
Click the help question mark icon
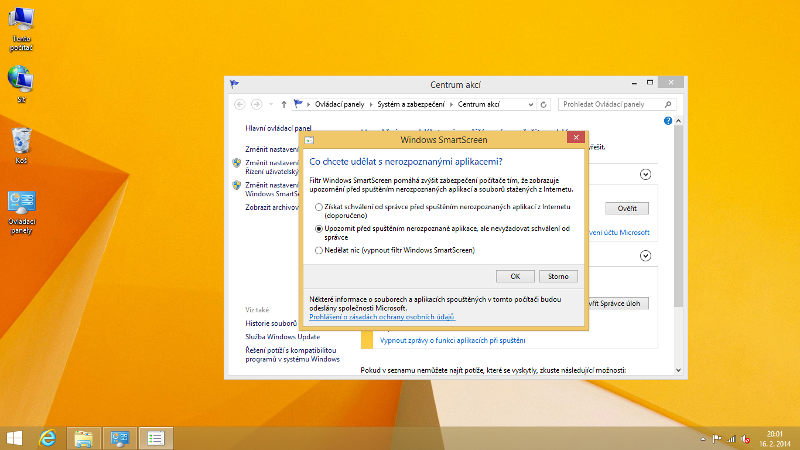[x=667, y=121]
